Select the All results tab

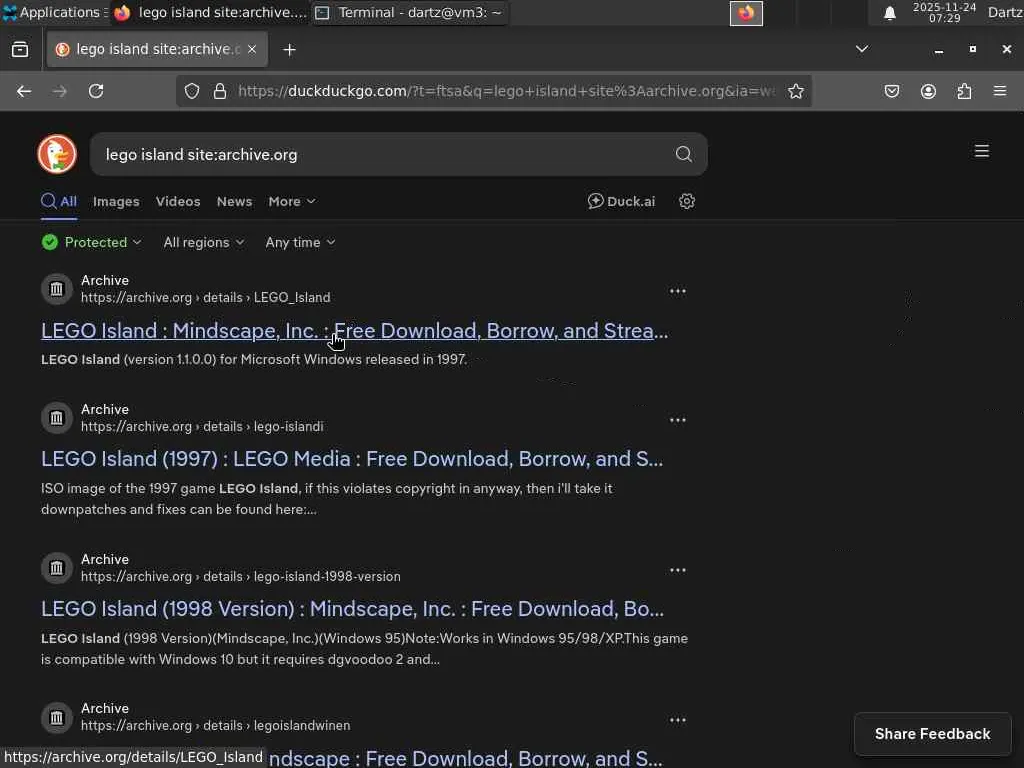coord(59,201)
